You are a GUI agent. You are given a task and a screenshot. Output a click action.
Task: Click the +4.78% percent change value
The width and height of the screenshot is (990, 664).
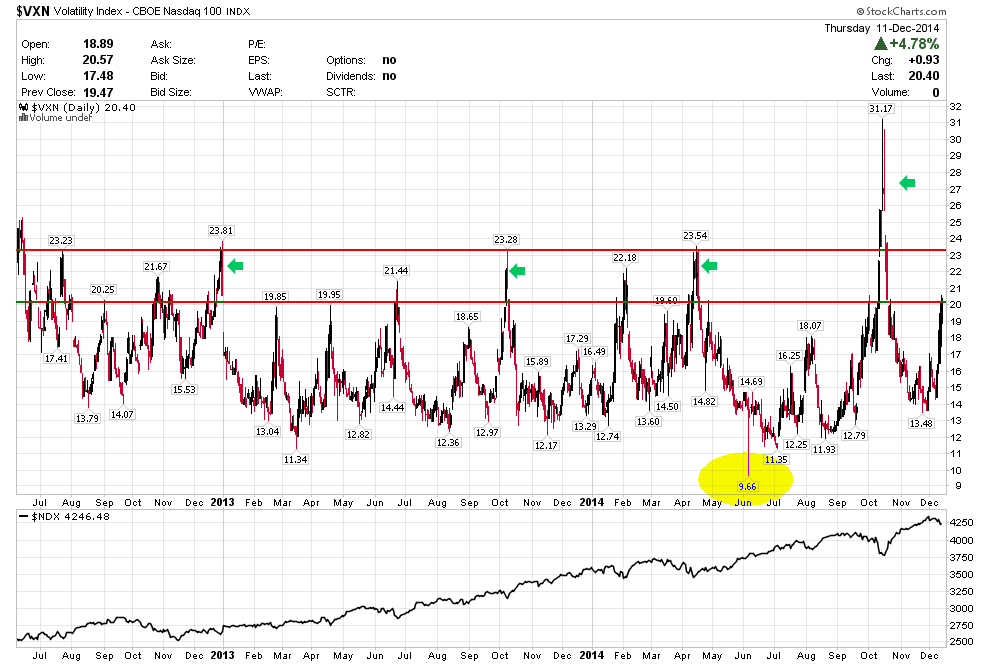(x=914, y=44)
